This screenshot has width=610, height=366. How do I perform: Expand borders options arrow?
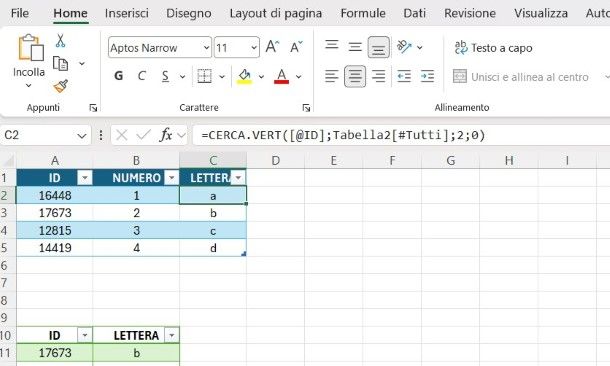pyautogui.click(x=222, y=77)
